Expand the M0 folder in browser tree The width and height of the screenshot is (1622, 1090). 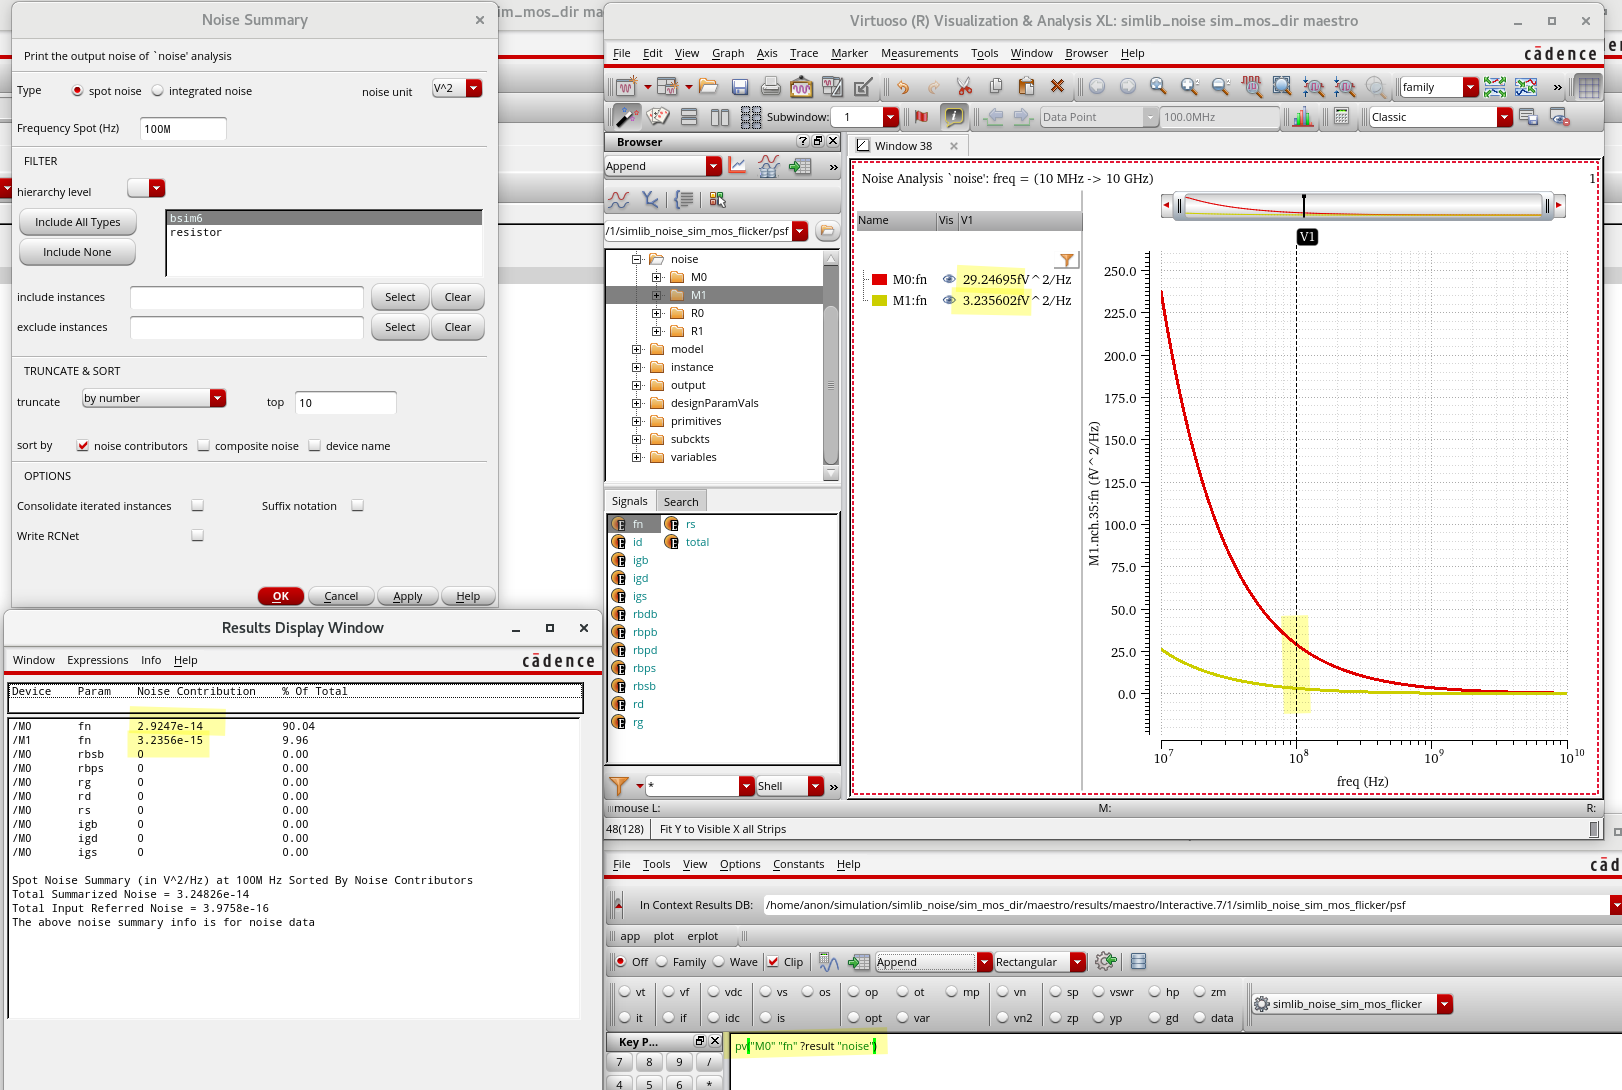coord(656,277)
